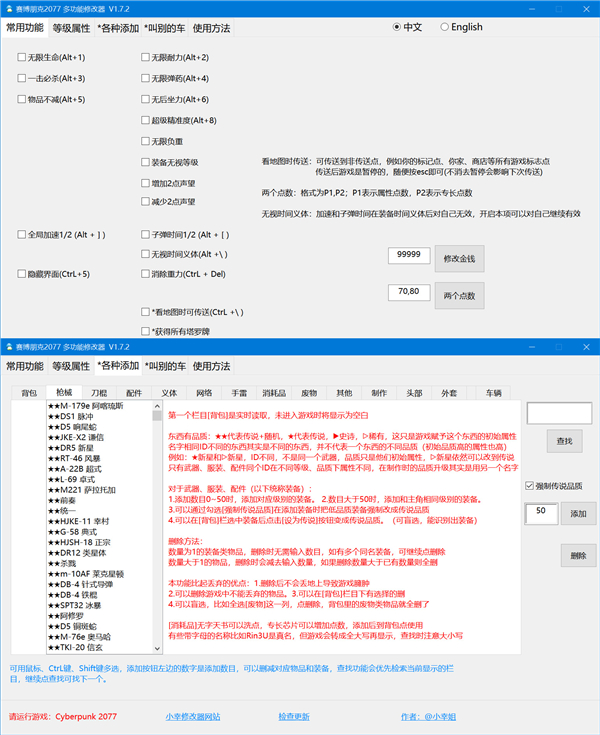
Task: Open *叫别的车 tab in top window
Action: (x=165, y=29)
